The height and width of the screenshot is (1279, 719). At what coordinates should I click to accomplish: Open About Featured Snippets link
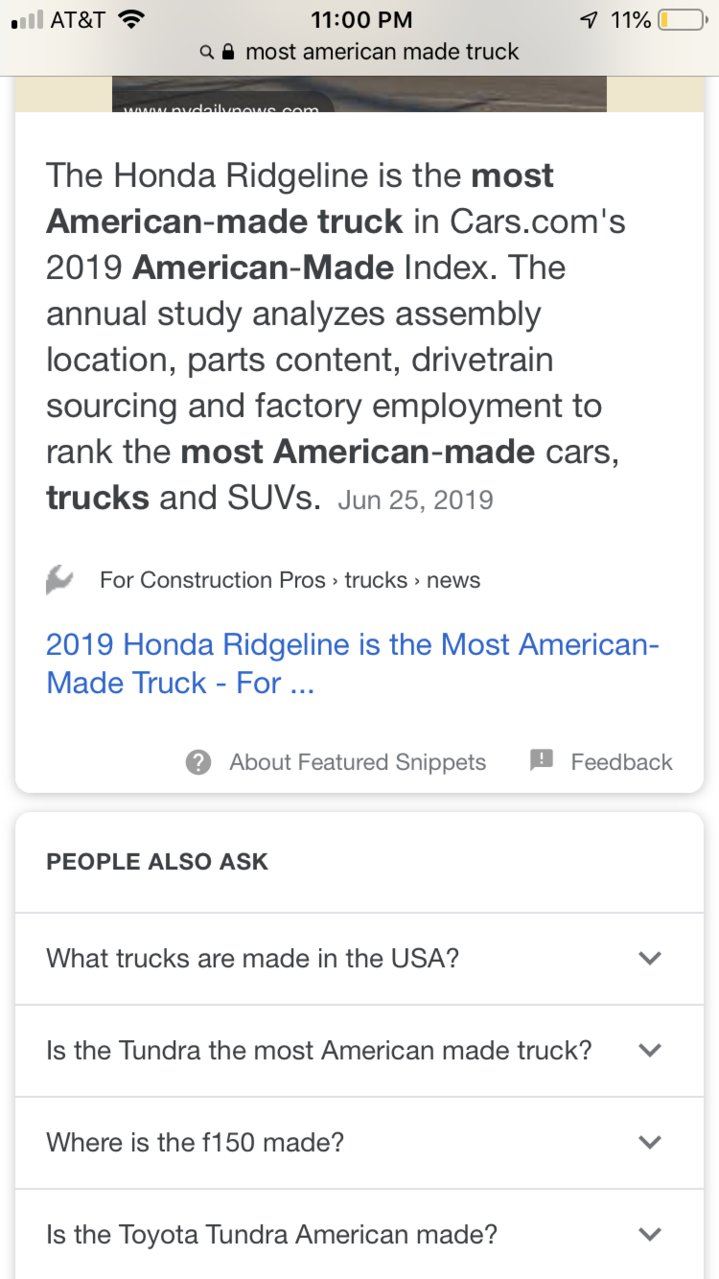point(357,762)
